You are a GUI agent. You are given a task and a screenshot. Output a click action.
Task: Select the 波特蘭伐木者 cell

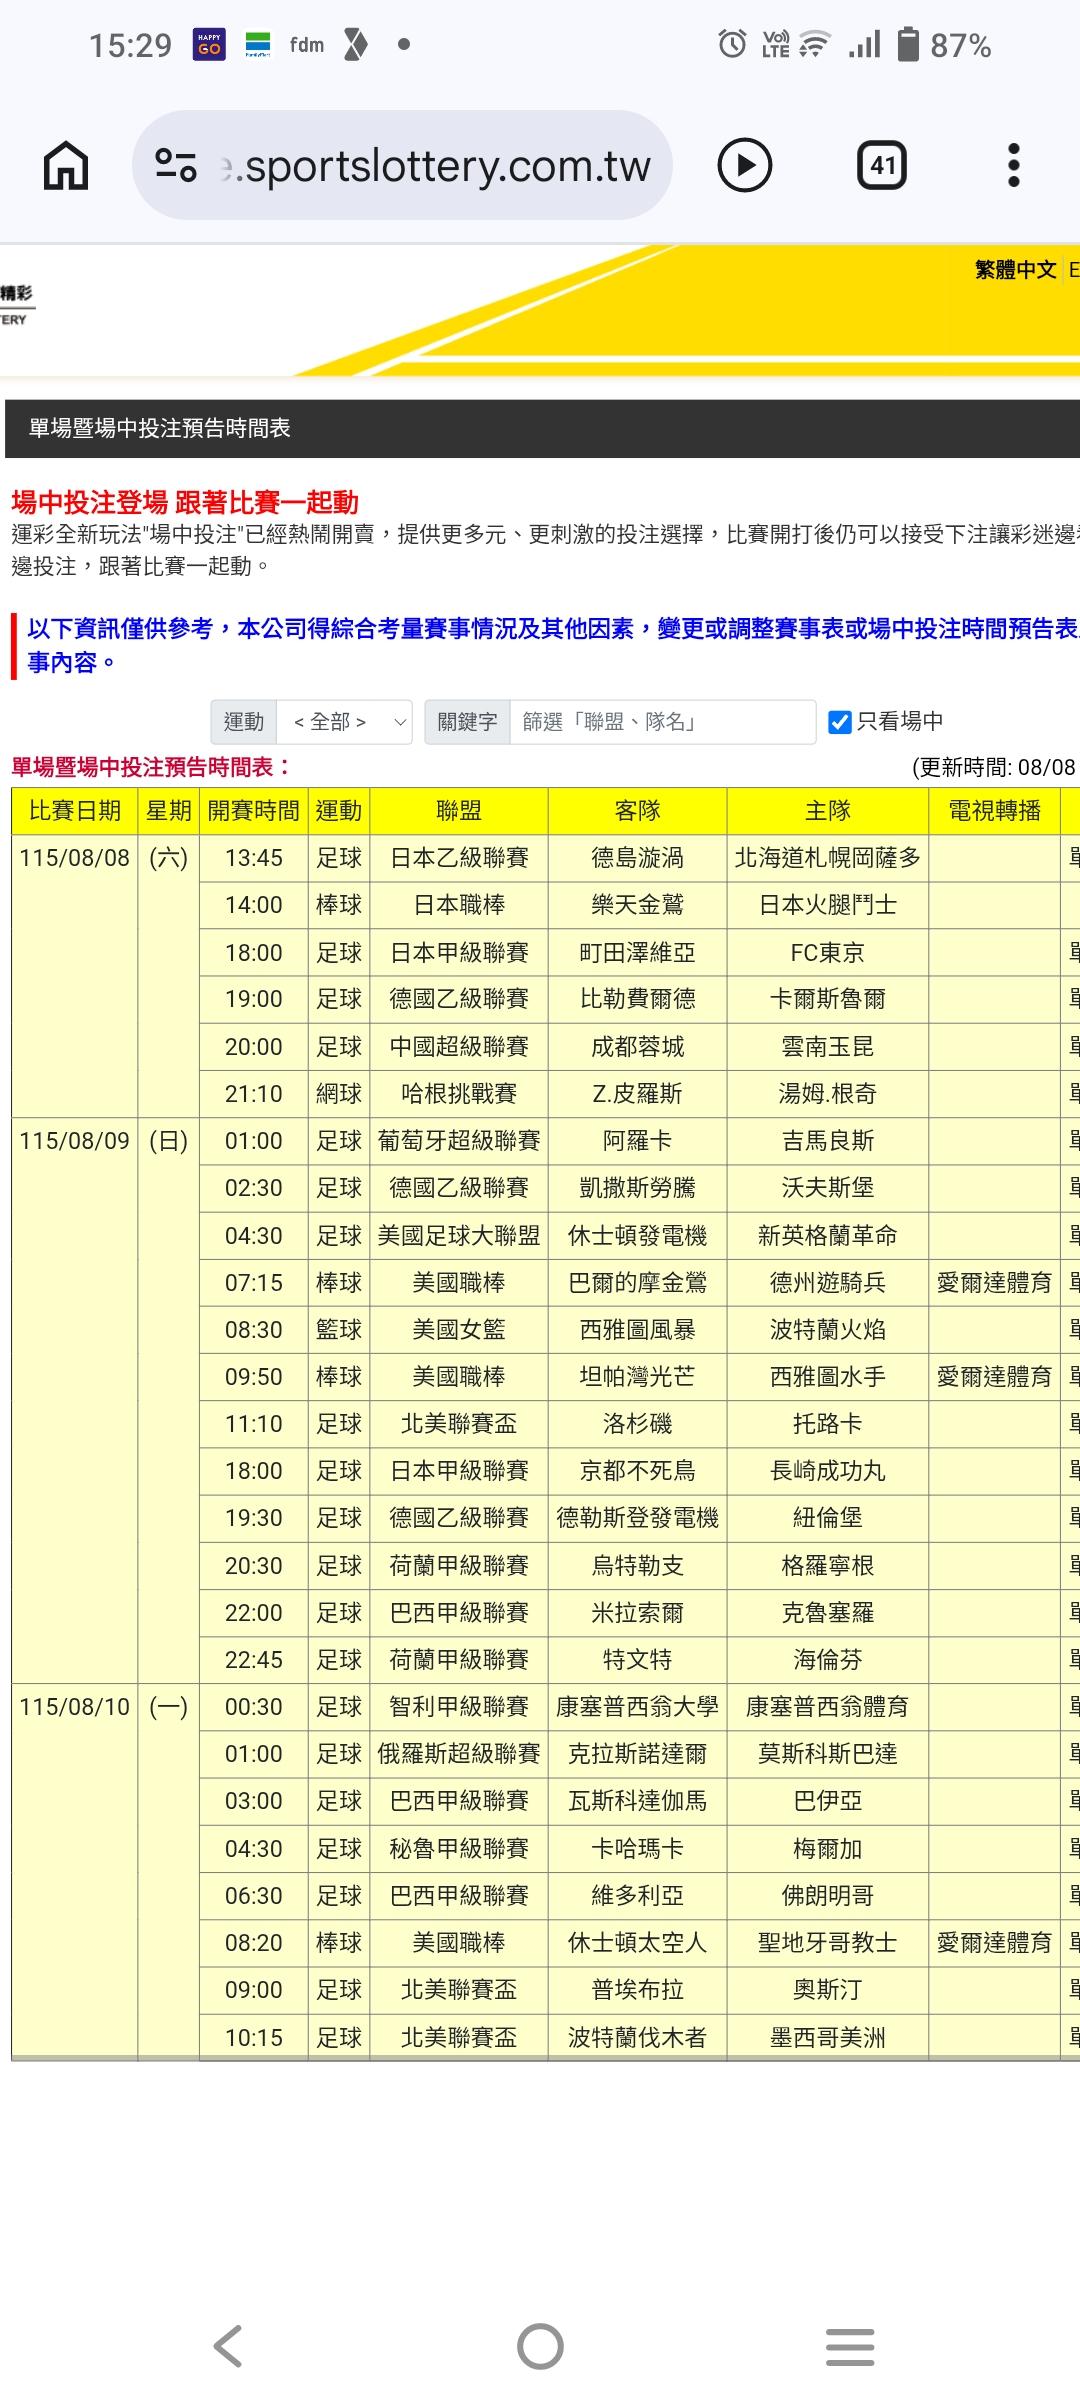[x=637, y=2038]
